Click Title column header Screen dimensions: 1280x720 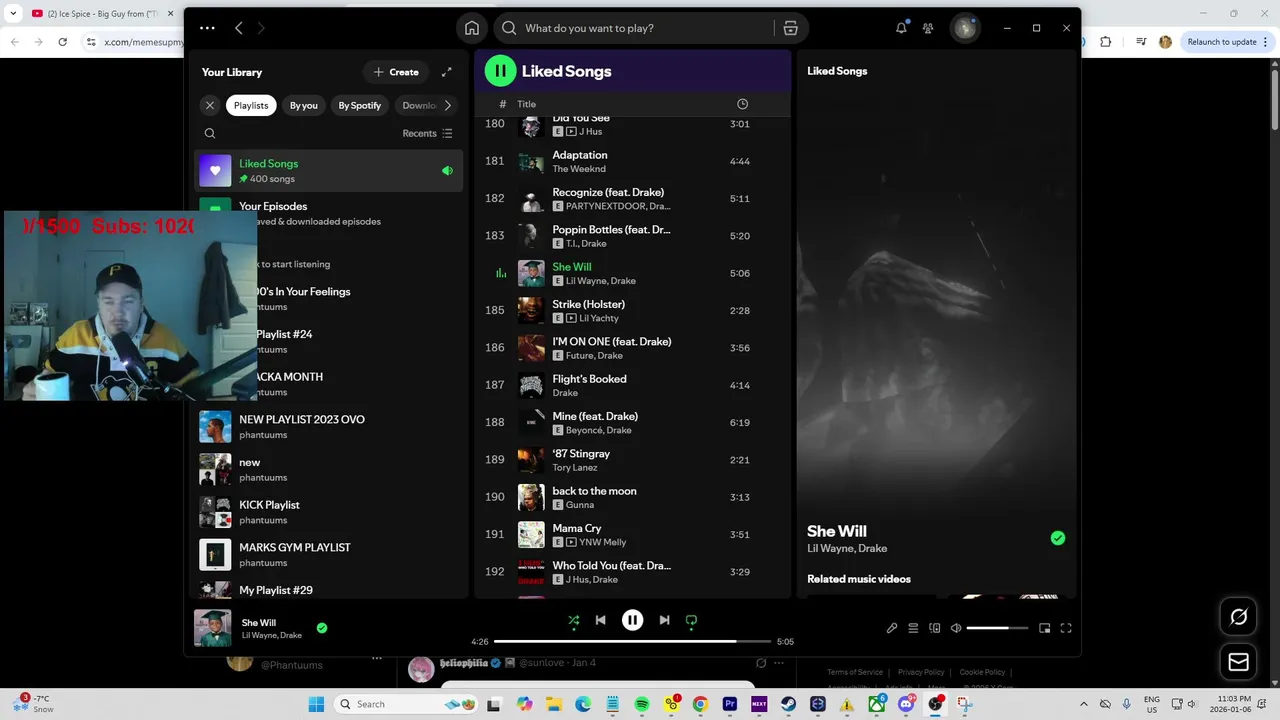pyautogui.click(x=526, y=104)
